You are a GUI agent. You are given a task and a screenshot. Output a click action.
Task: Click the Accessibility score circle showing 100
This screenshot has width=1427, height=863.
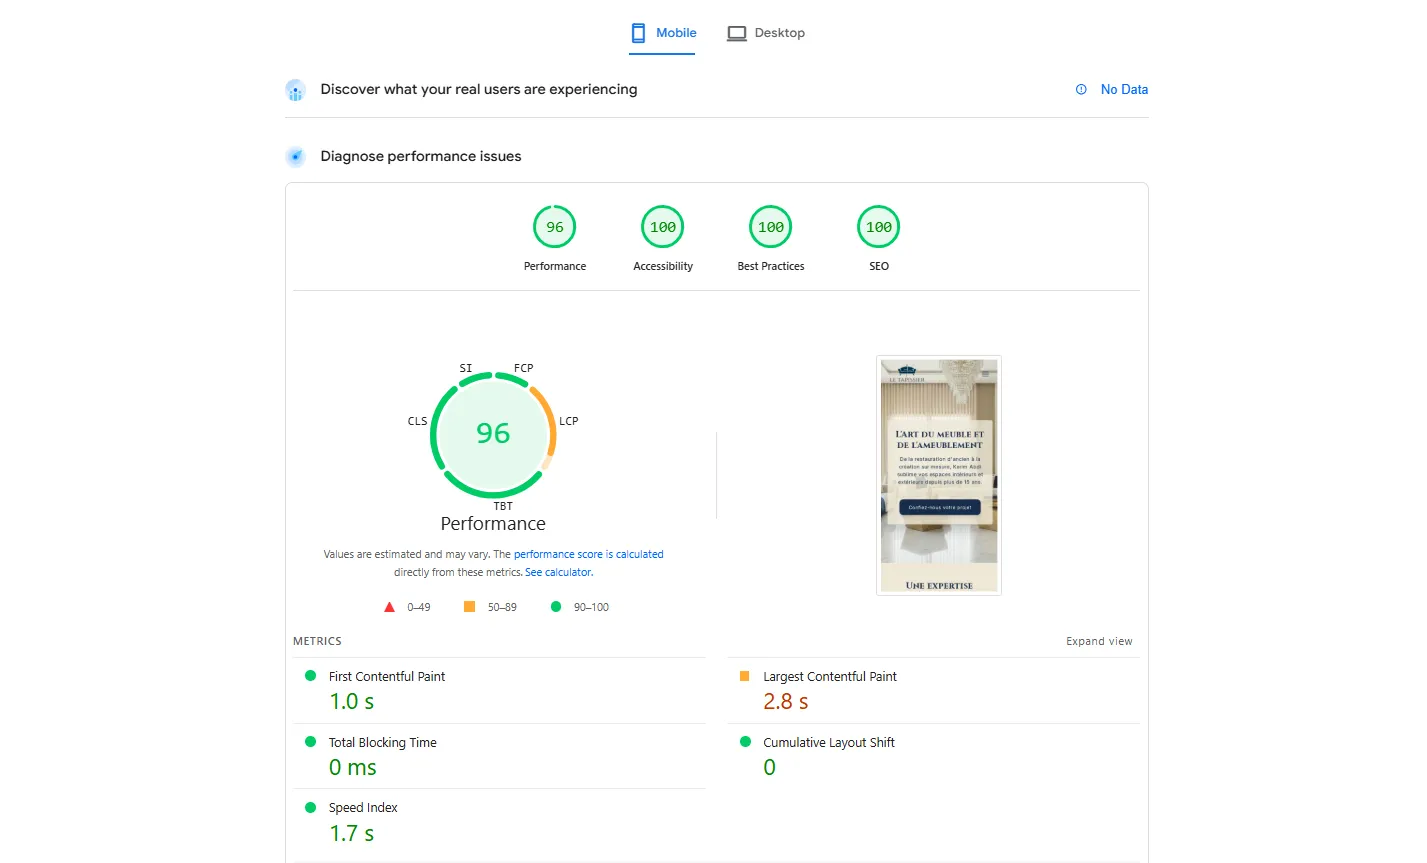pos(662,227)
